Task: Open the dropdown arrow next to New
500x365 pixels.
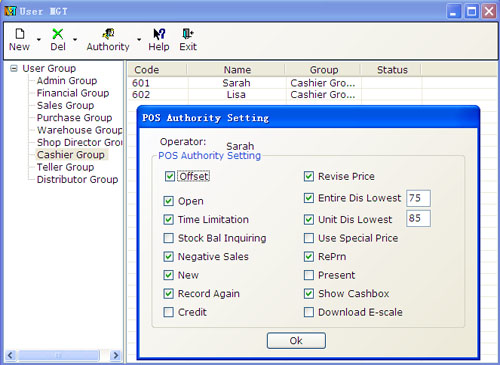Action: point(39,40)
